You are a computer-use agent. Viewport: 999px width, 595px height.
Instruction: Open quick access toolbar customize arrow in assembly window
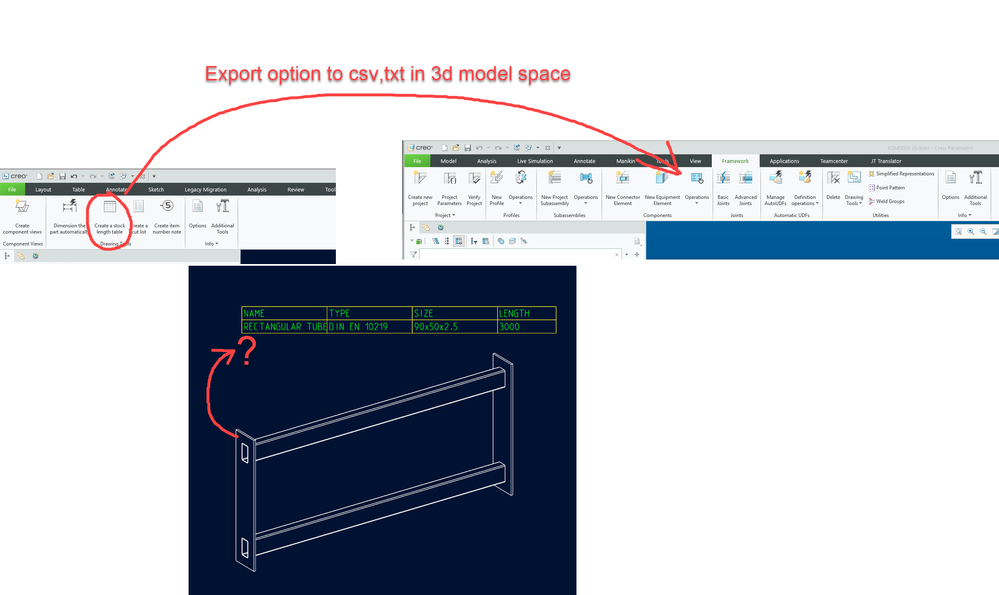(x=559, y=148)
